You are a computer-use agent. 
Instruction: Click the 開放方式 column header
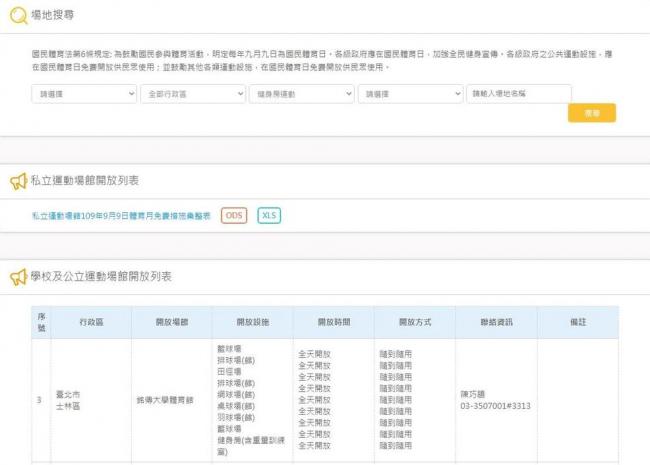(415, 322)
